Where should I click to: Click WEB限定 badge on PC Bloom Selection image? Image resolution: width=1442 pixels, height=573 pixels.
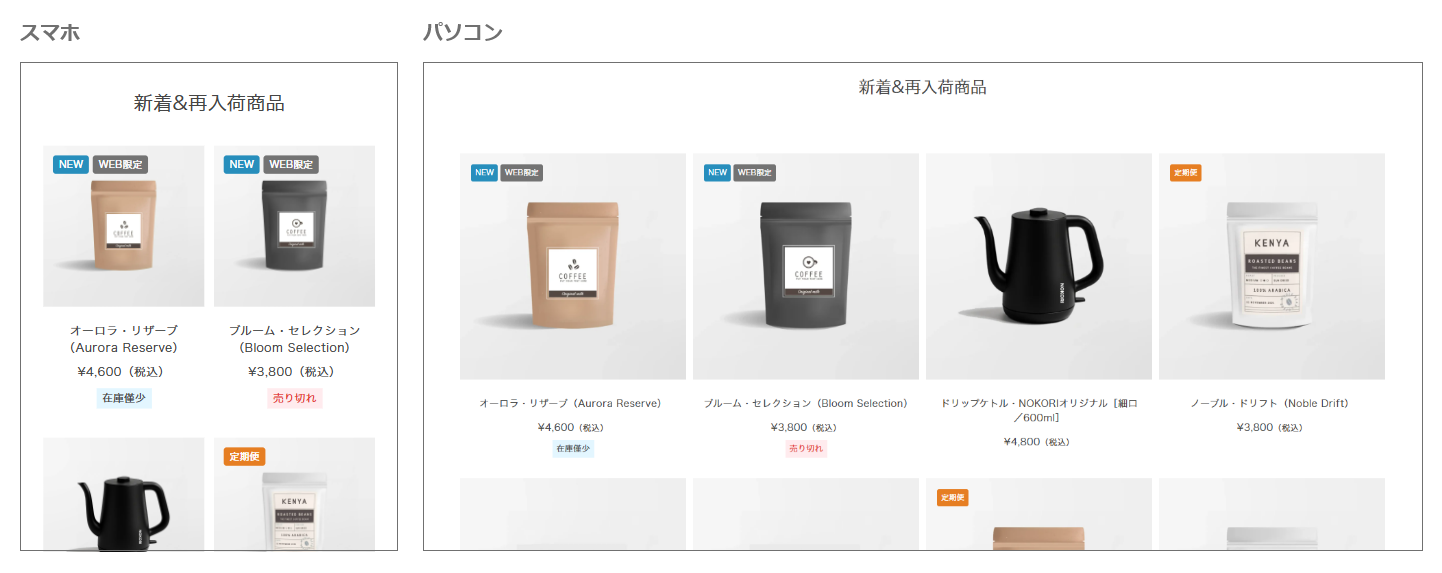(x=755, y=172)
